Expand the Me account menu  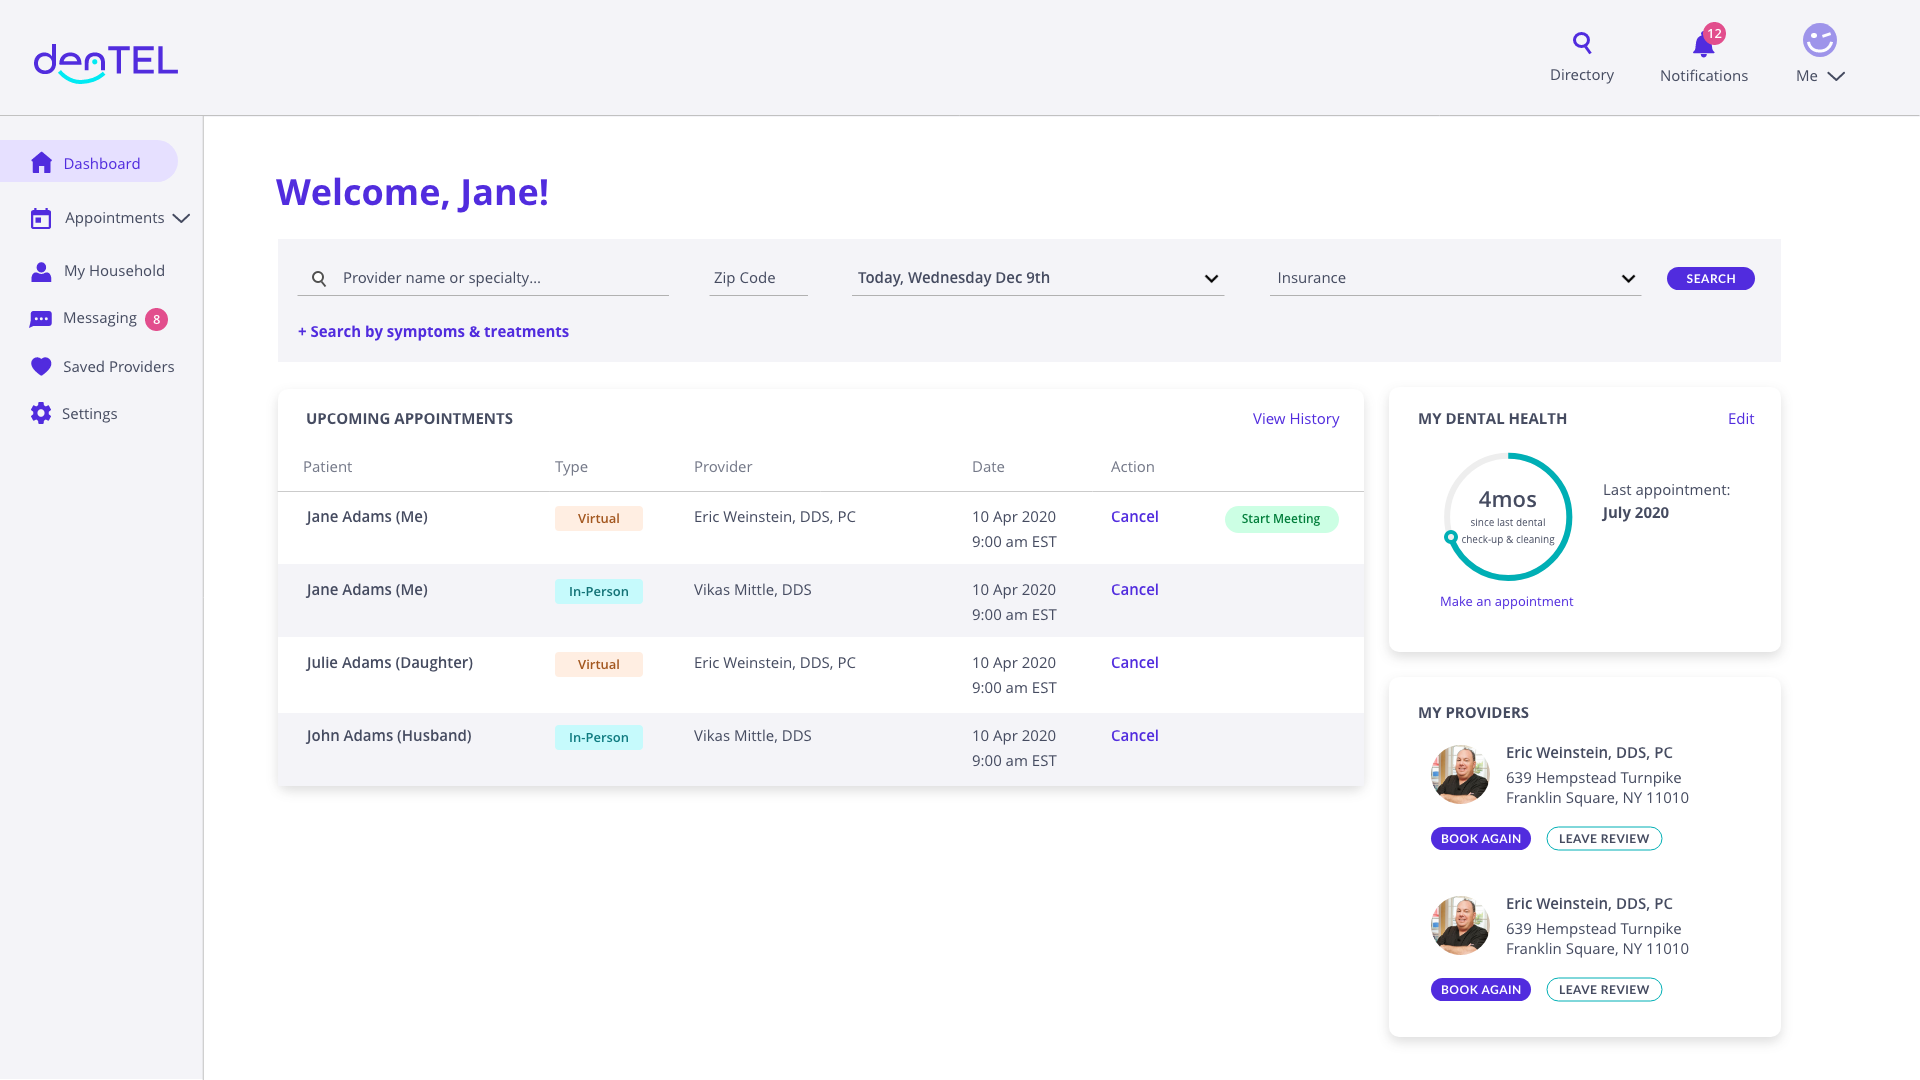click(1836, 76)
